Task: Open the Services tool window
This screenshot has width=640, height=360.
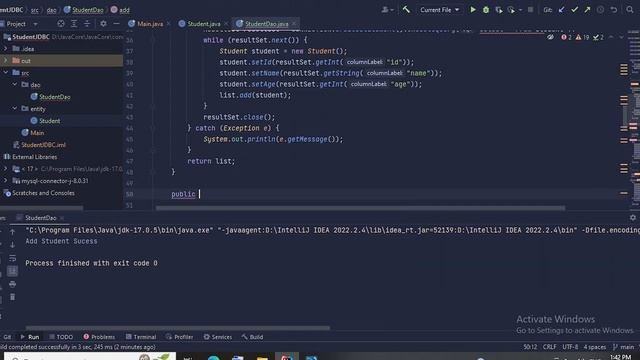Action: [x=218, y=337]
